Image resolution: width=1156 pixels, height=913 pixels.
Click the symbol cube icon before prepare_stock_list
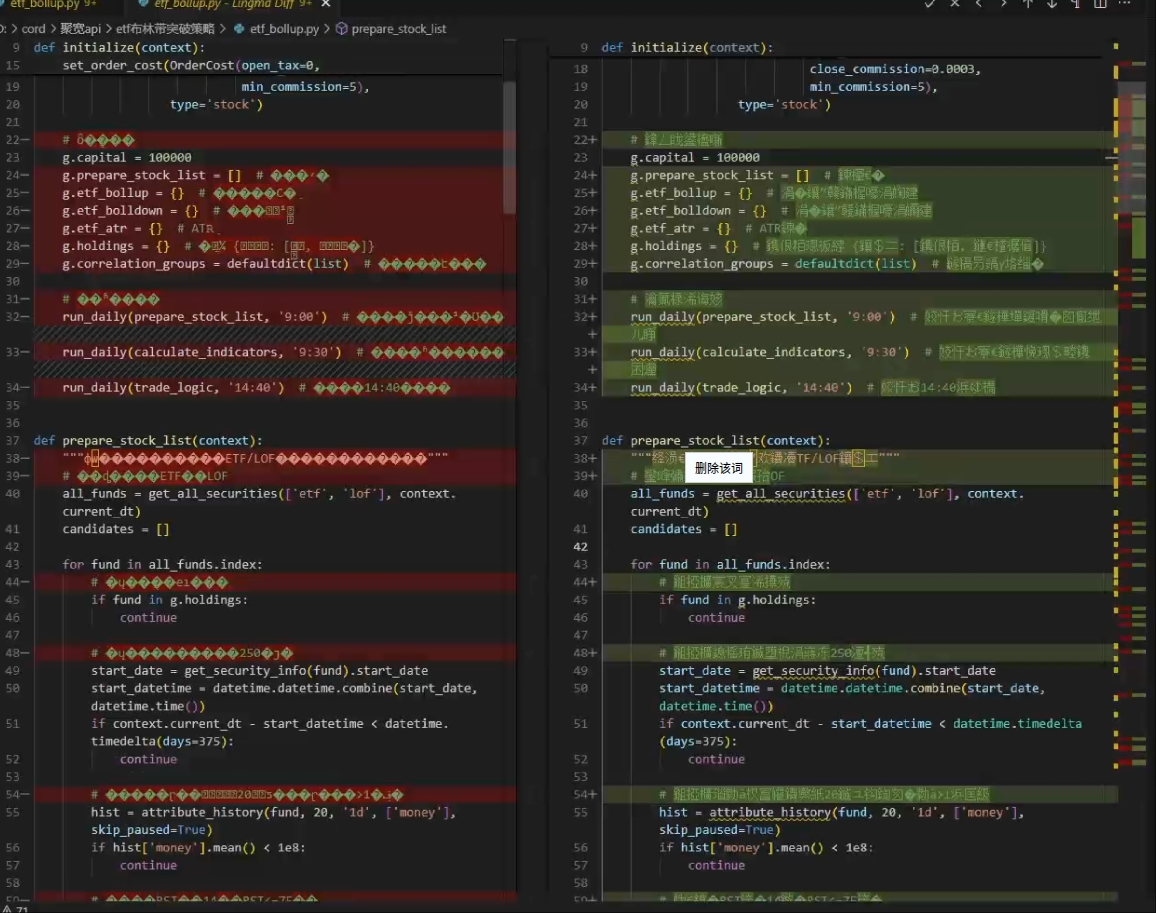pyautogui.click(x=341, y=29)
